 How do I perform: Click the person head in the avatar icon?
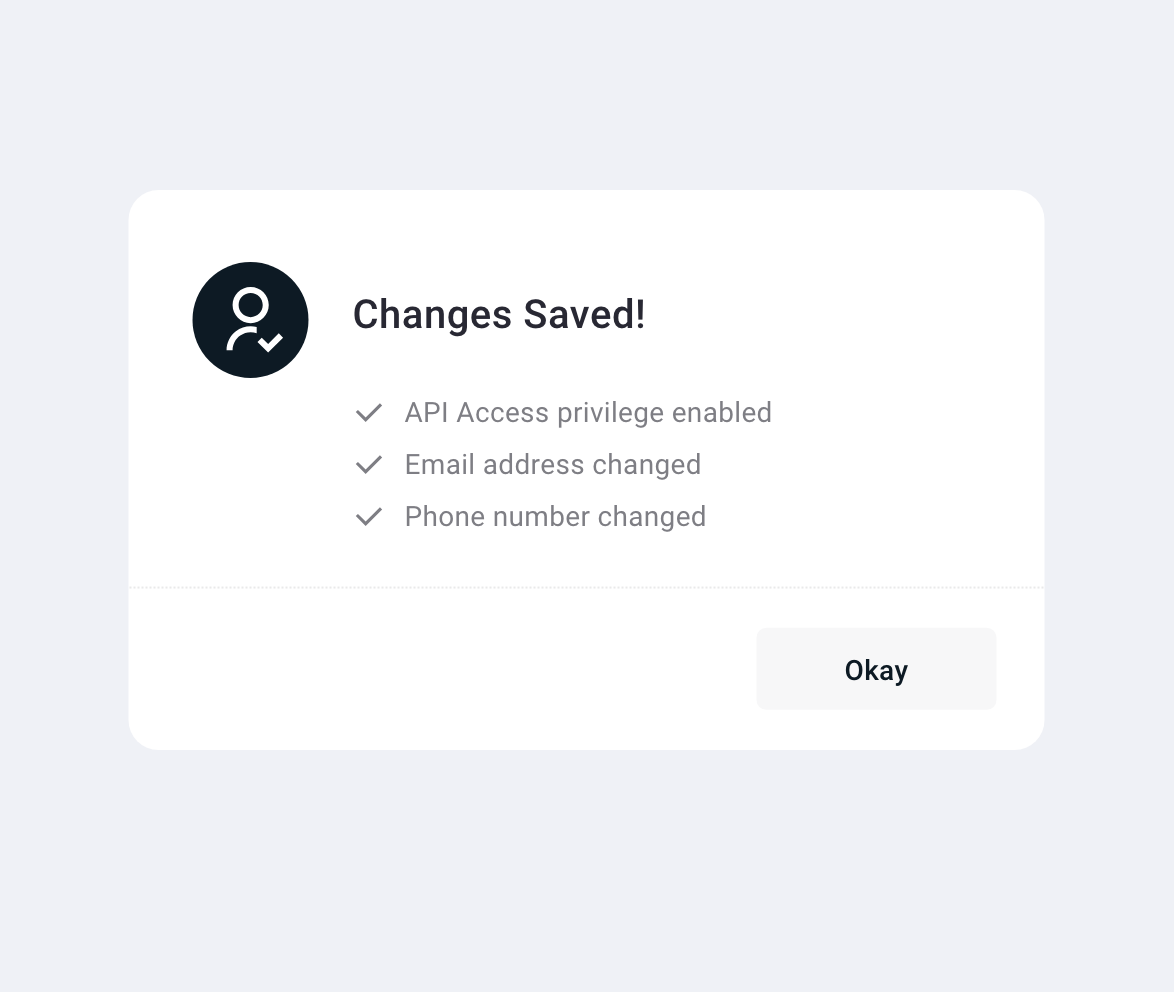coord(250,305)
